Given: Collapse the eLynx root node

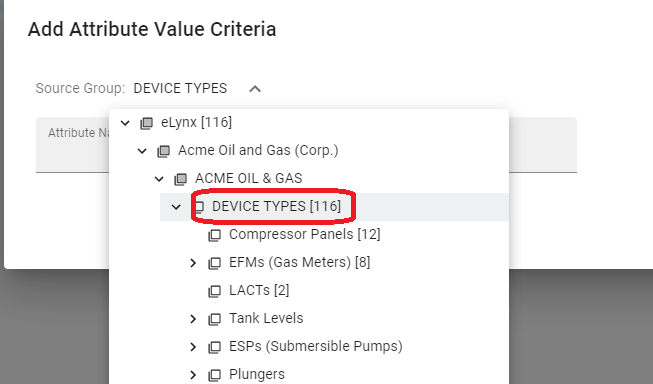Looking at the screenshot, I should click(125, 123).
